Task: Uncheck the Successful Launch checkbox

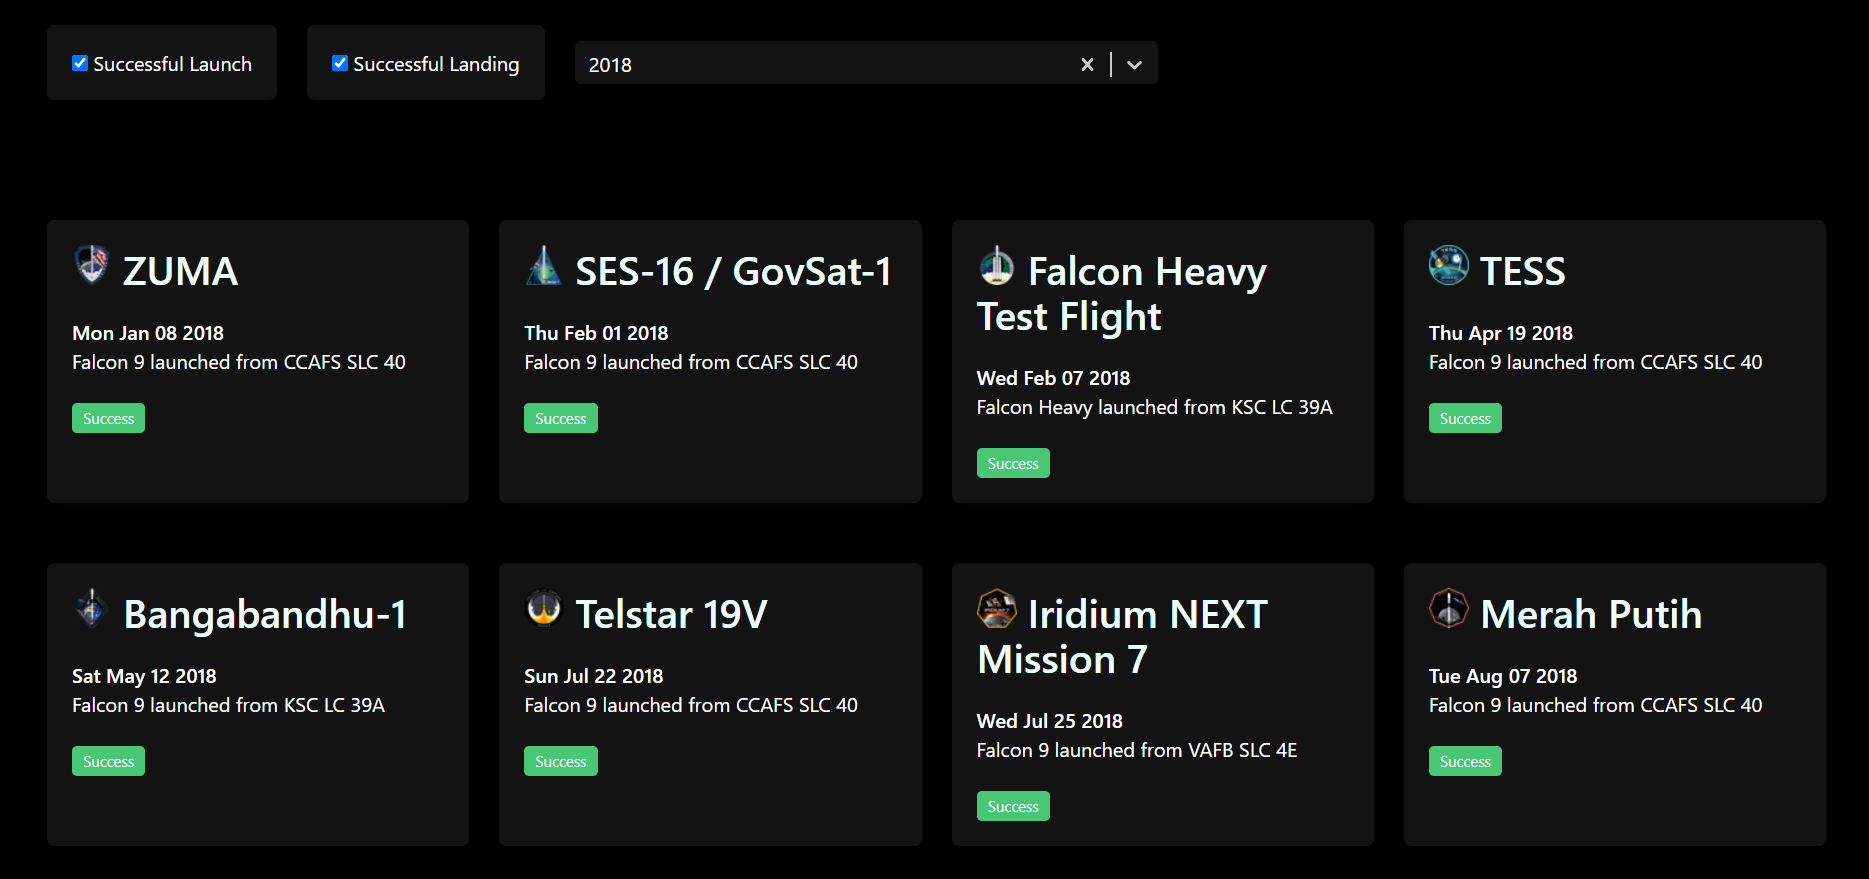Action: pyautogui.click(x=80, y=63)
